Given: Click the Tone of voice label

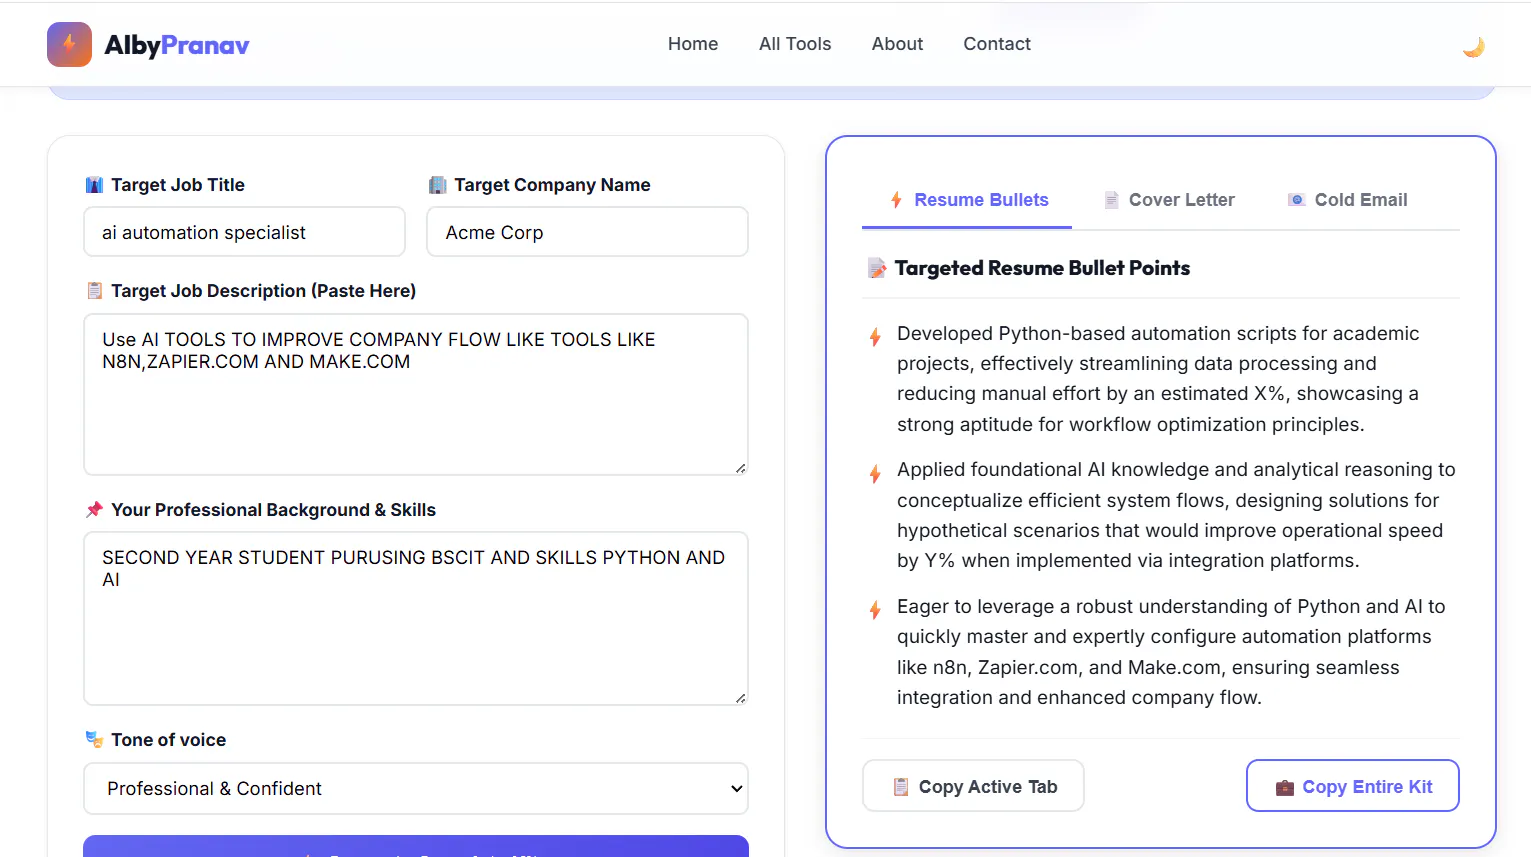Looking at the screenshot, I should tap(168, 740).
